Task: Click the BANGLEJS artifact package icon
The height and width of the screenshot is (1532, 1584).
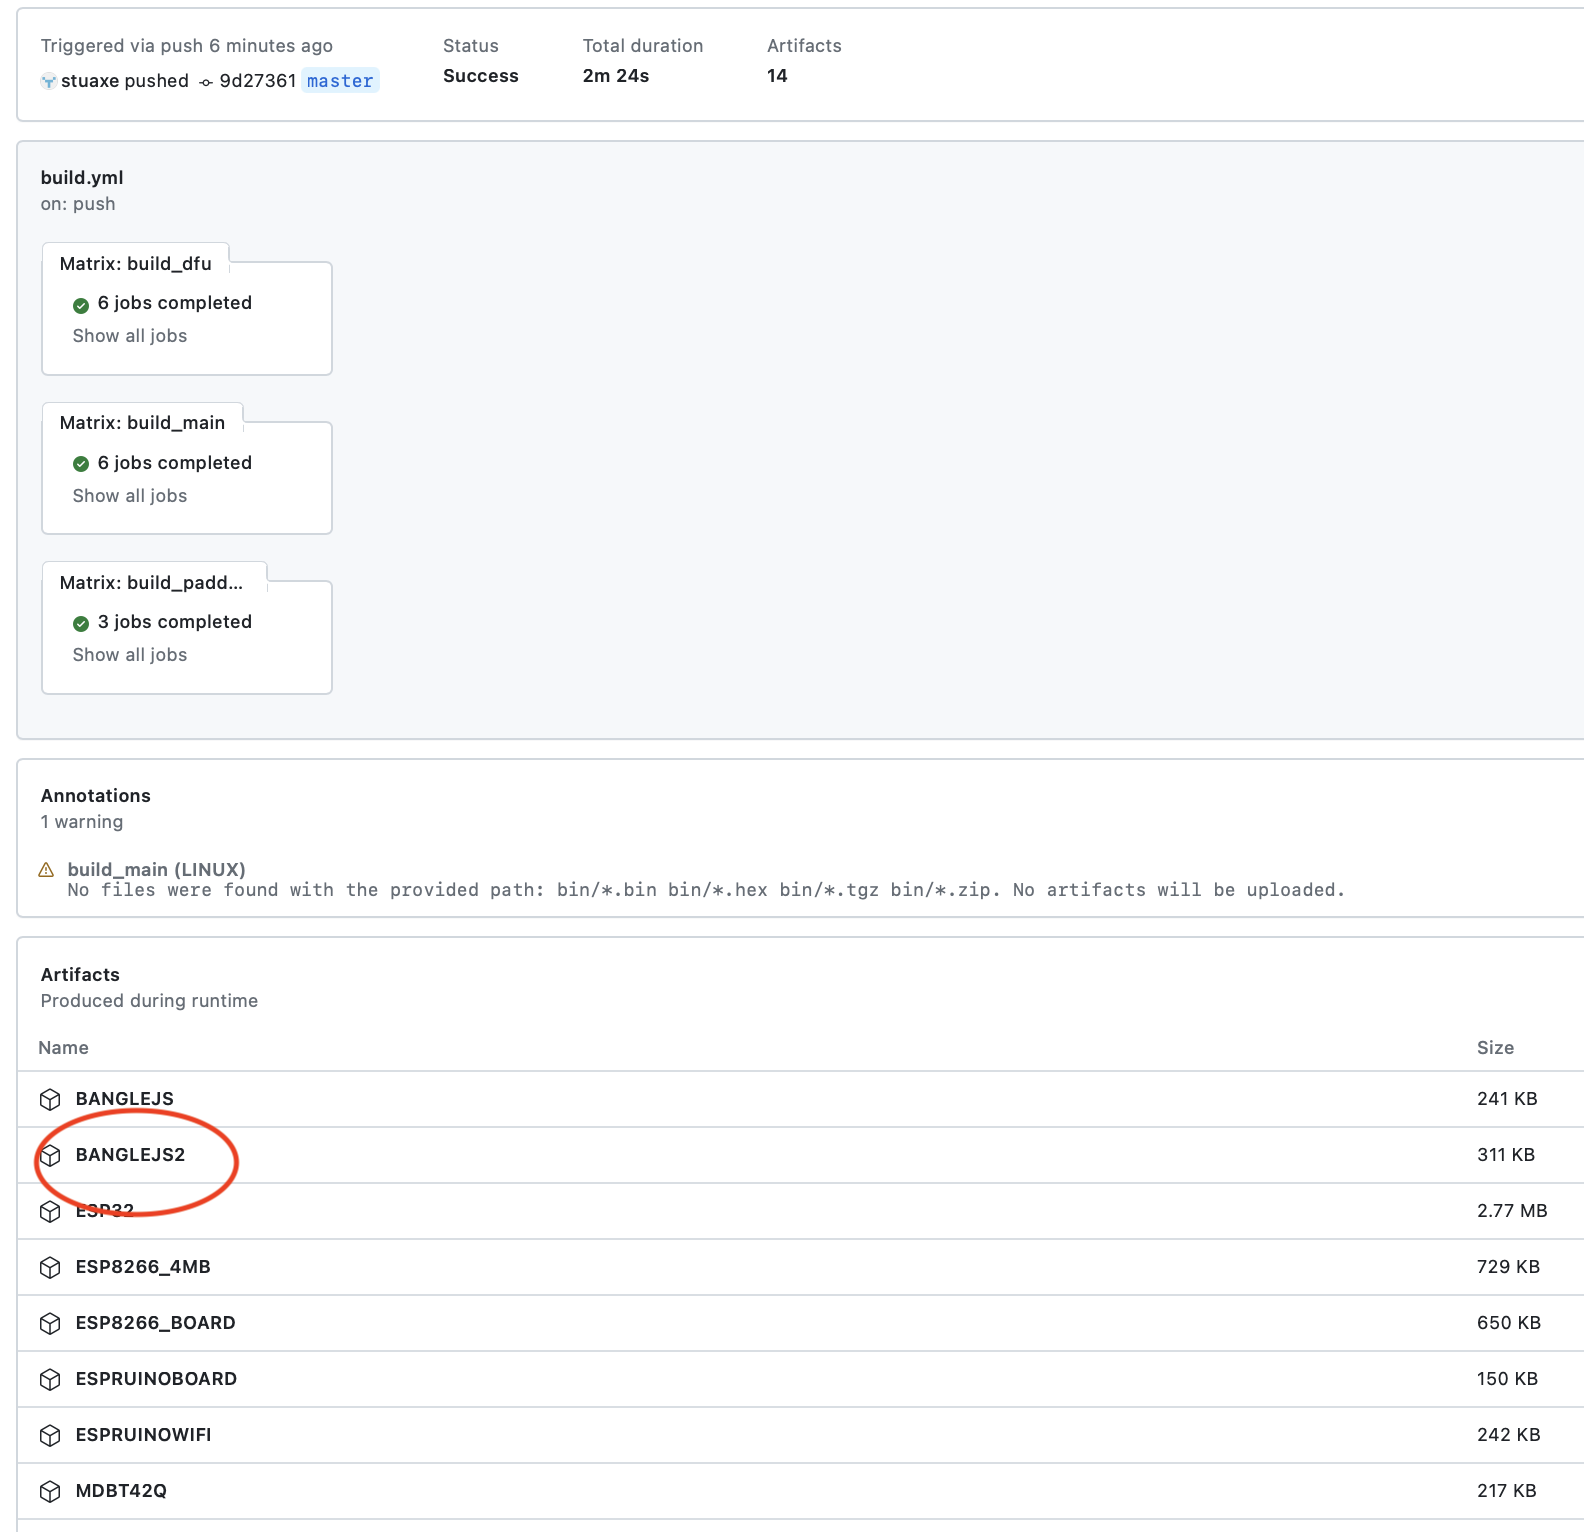Action: [x=50, y=1099]
